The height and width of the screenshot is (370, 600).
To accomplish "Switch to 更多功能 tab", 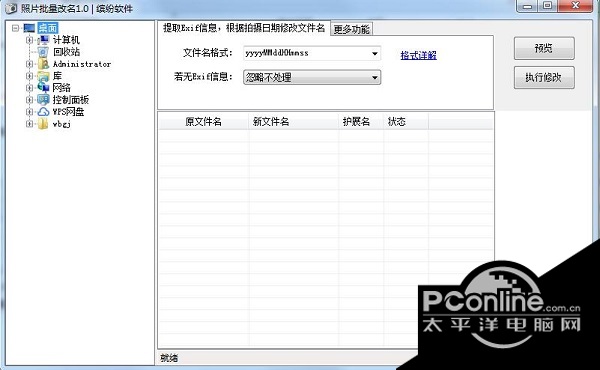I will point(351,29).
